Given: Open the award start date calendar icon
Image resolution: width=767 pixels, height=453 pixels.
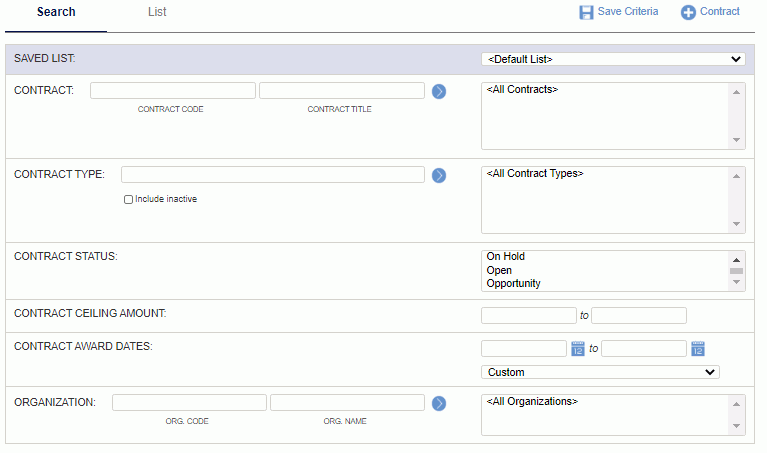Looking at the screenshot, I should point(578,349).
